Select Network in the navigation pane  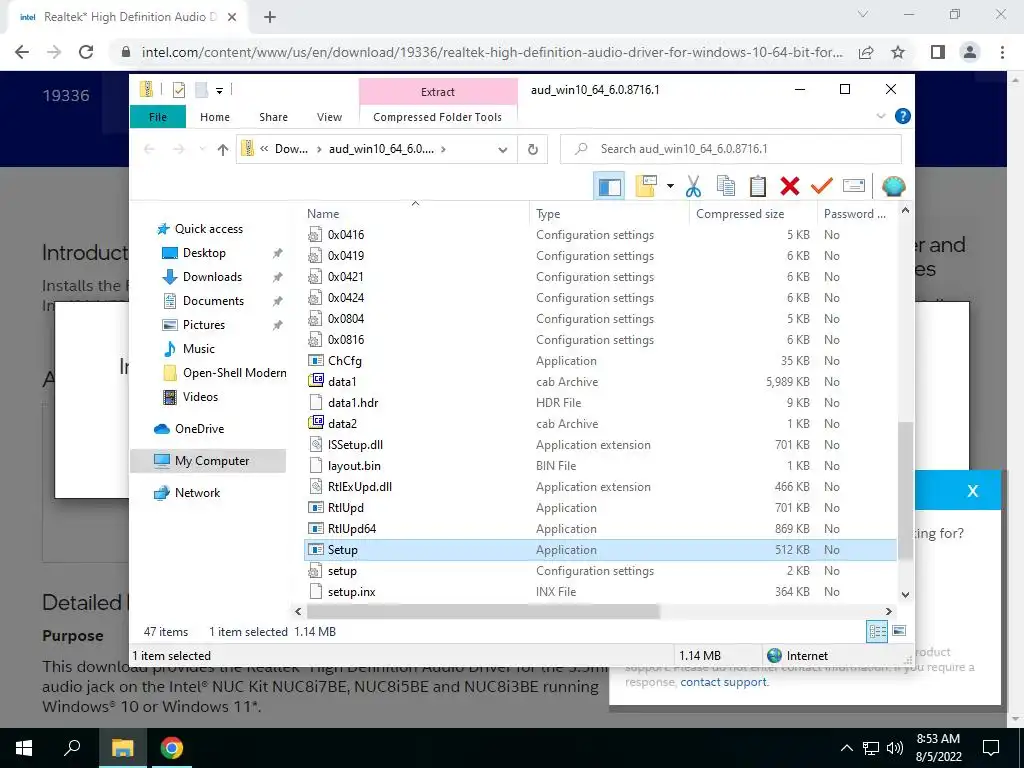click(197, 492)
